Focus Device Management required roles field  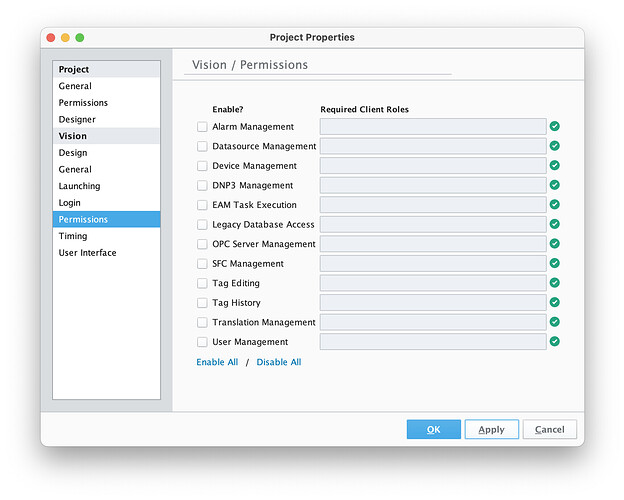(x=433, y=166)
